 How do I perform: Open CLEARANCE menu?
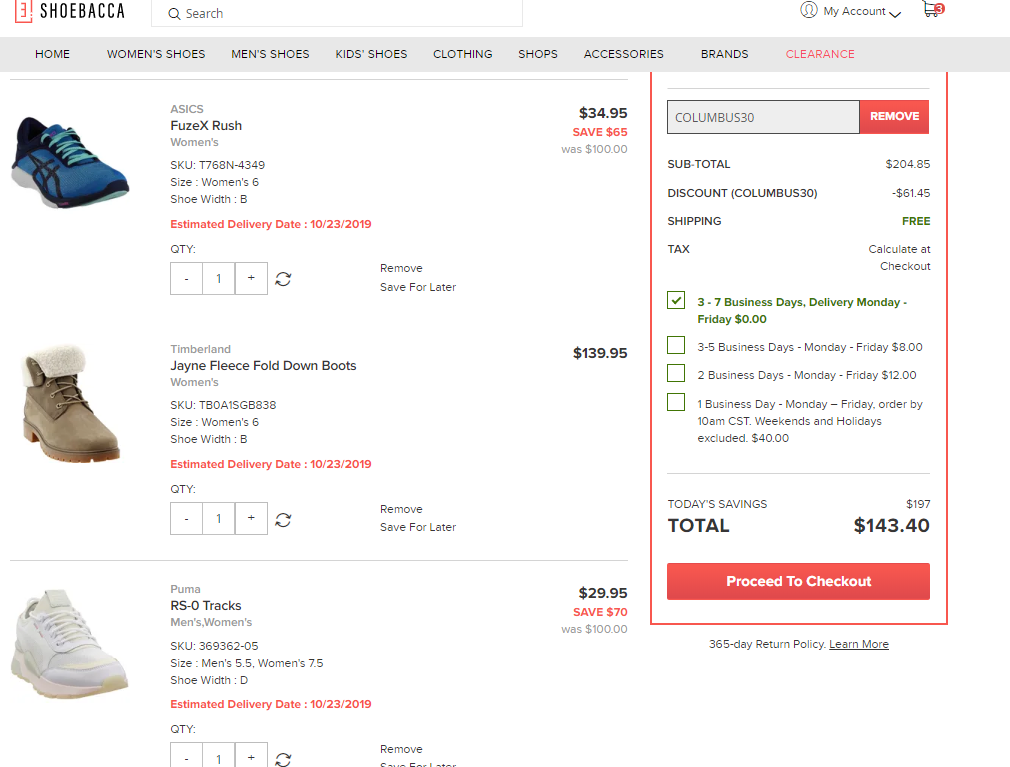820,54
